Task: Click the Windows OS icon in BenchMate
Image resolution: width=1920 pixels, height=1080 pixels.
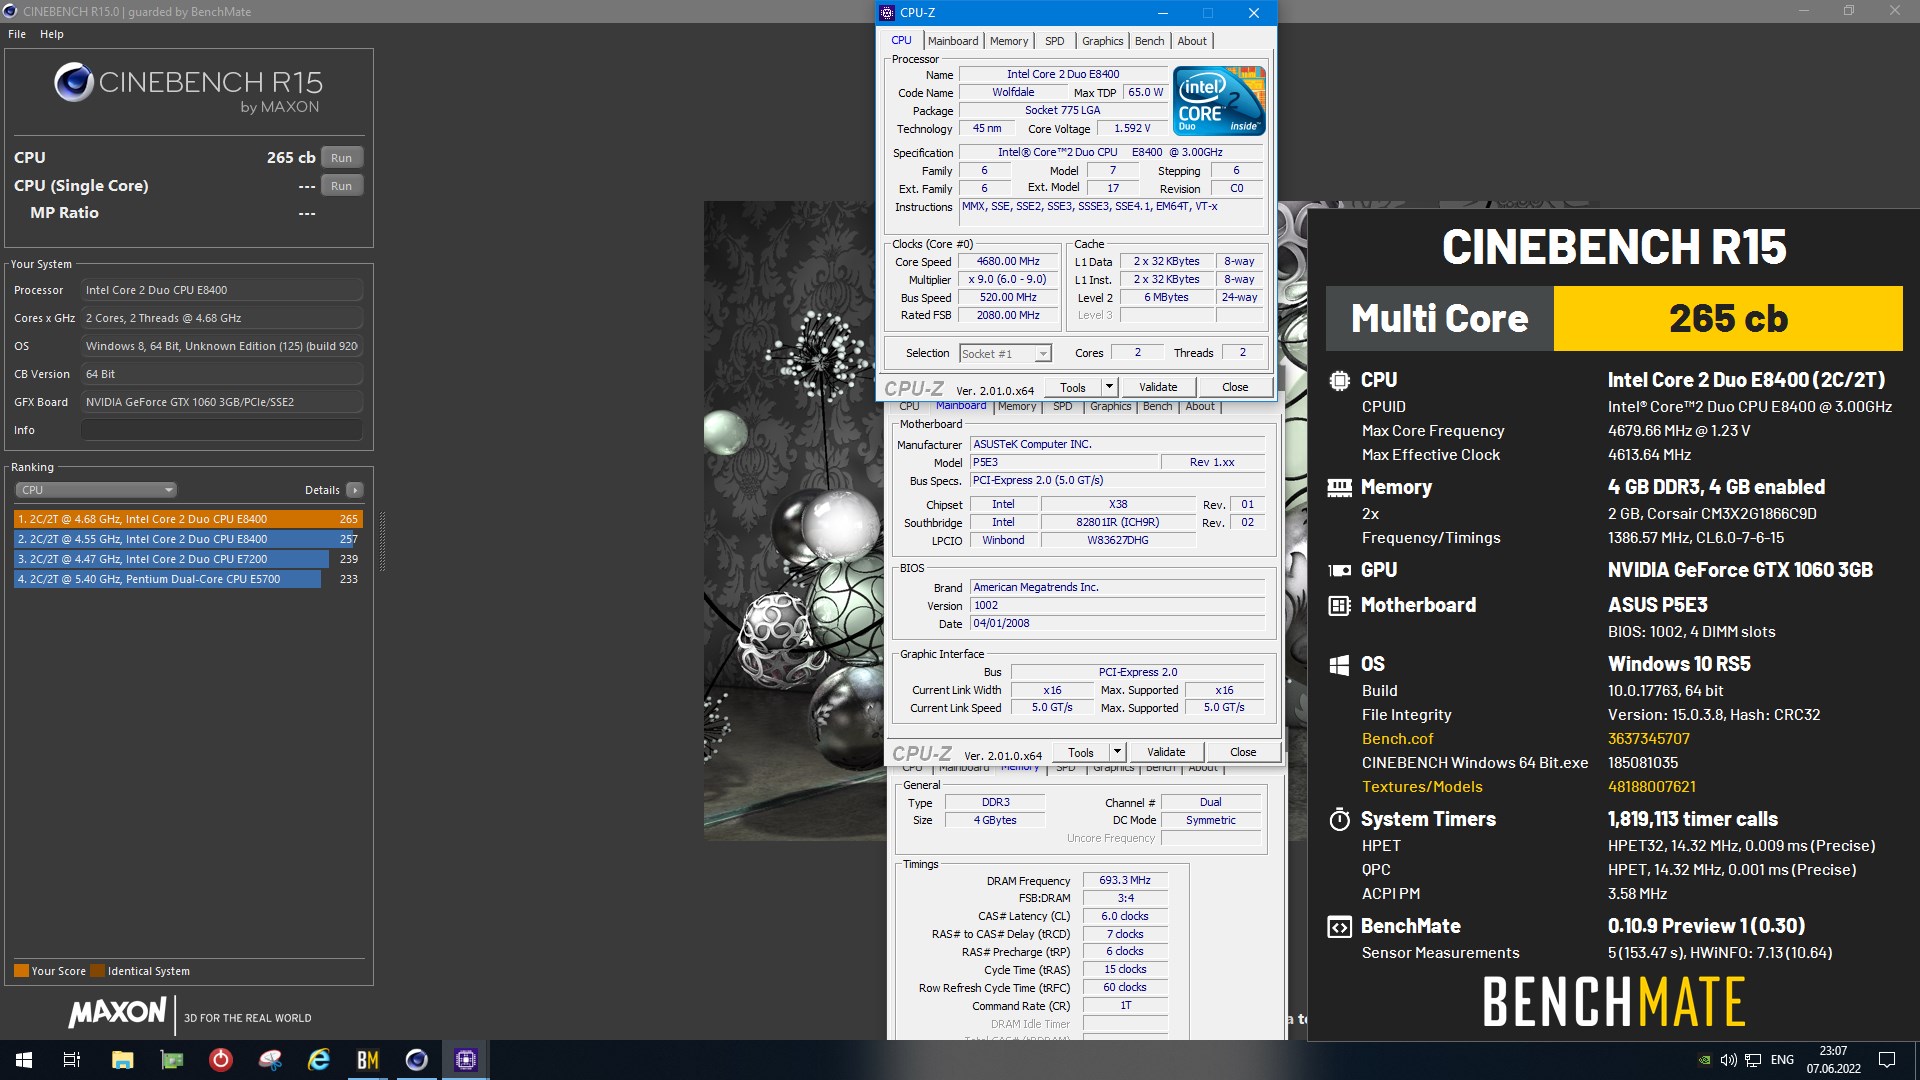Action: point(1339,664)
